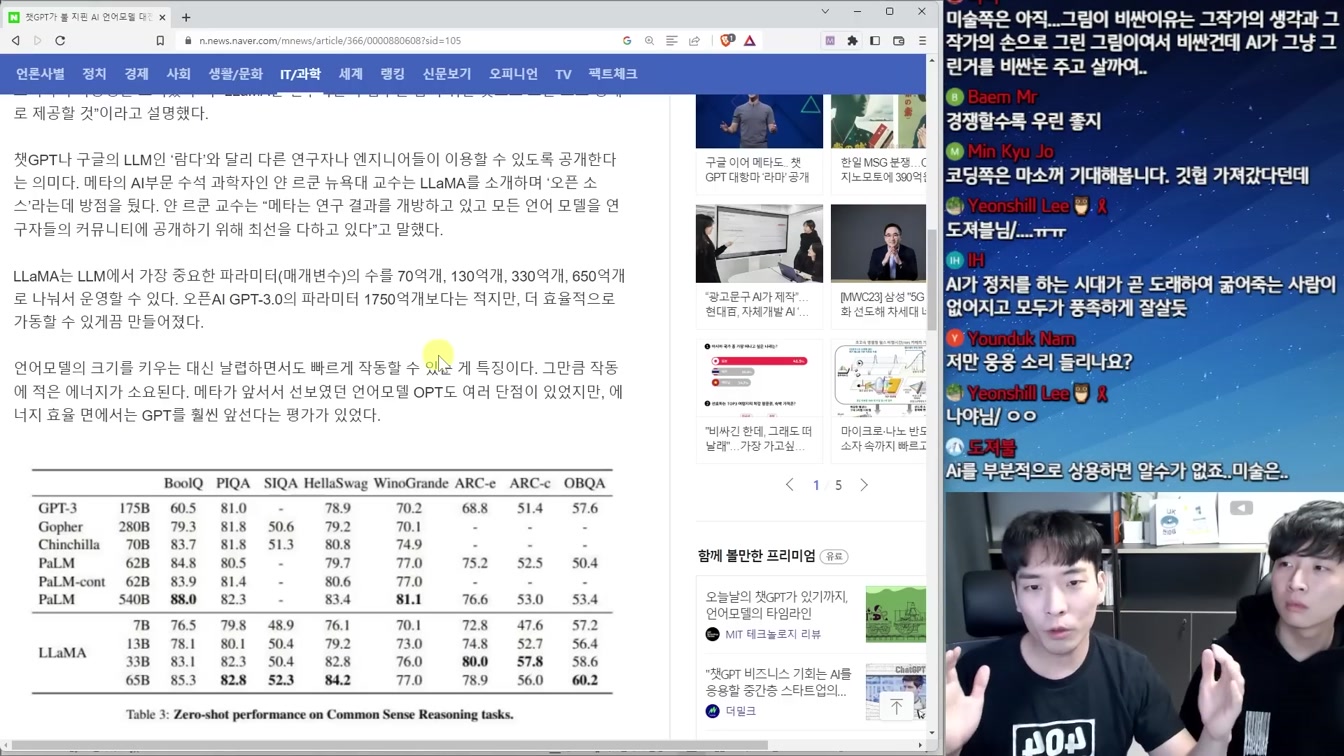Open the tab search chevron dropdown

[825, 12]
